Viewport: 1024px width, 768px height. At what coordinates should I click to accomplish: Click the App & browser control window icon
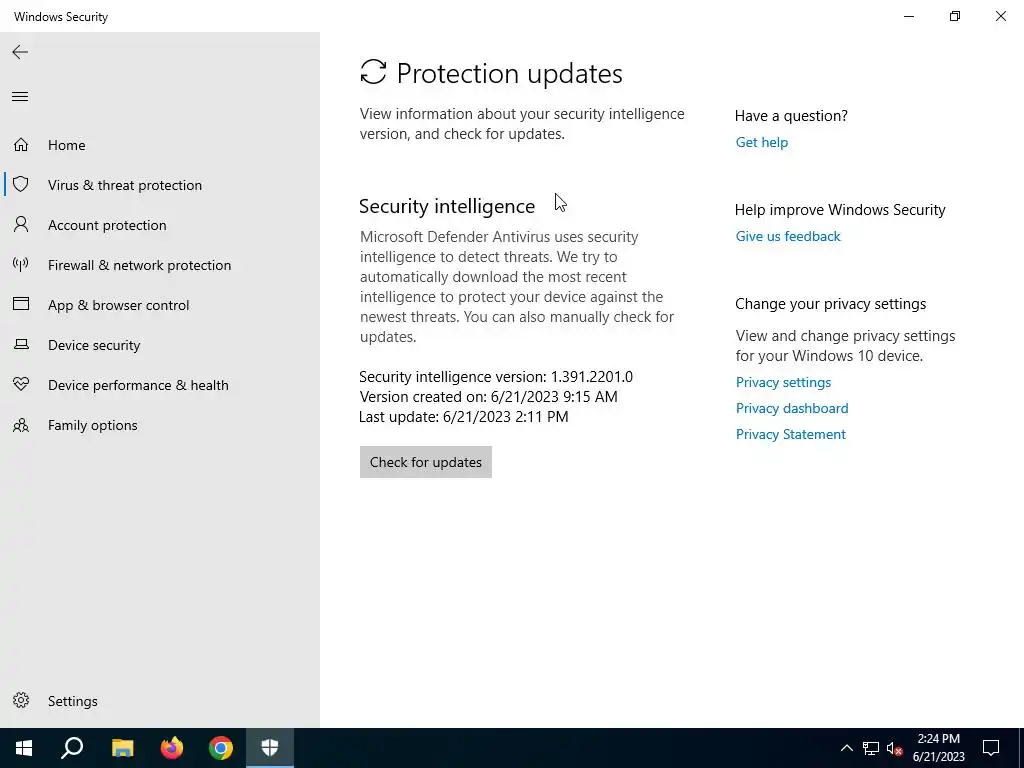[x=21, y=304]
